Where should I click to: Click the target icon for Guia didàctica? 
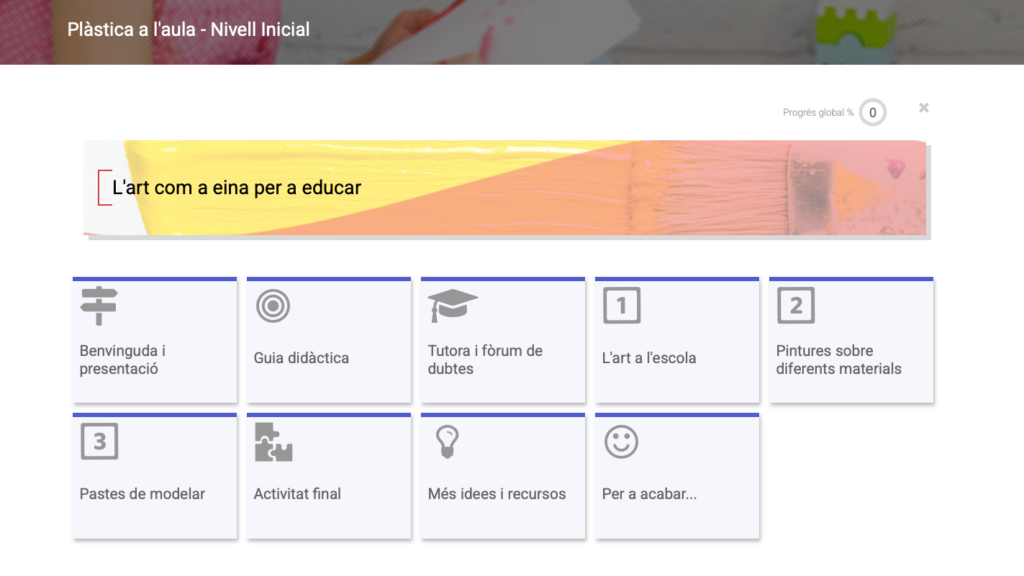pos(272,305)
